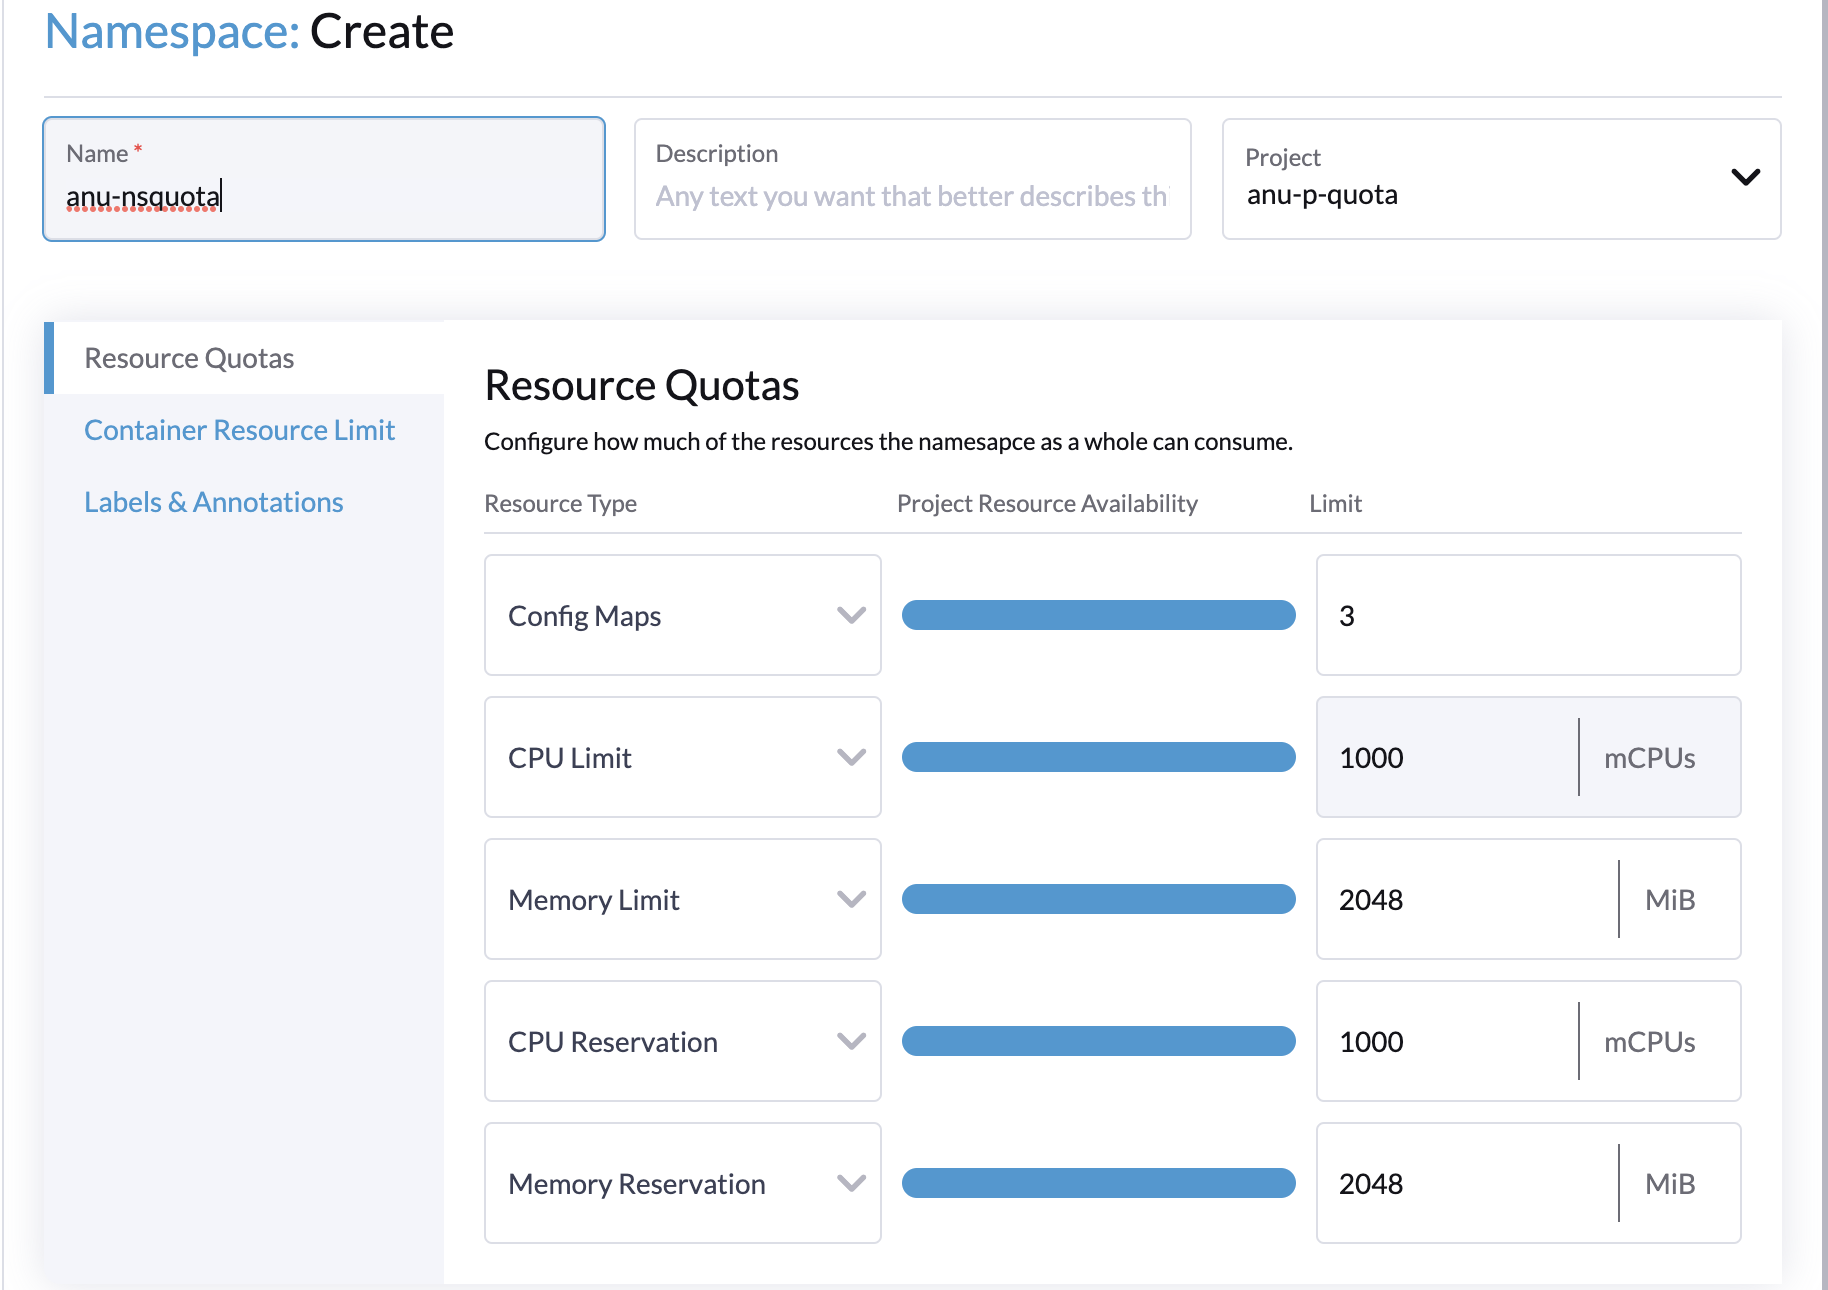Click the mCPUs unit label beside CPU Limit
Screen dimensions: 1828x1290
click(1649, 757)
